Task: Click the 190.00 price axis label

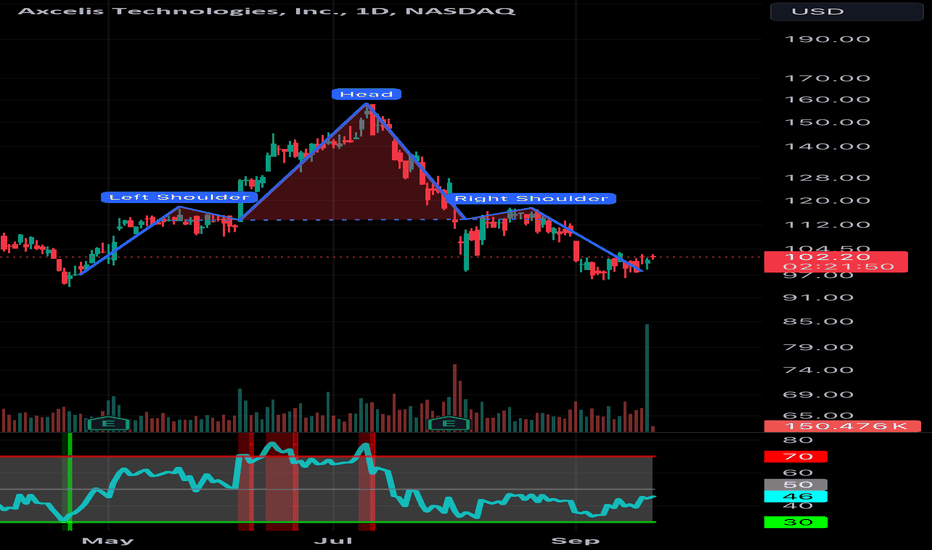Action: pyautogui.click(x=827, y=39)
